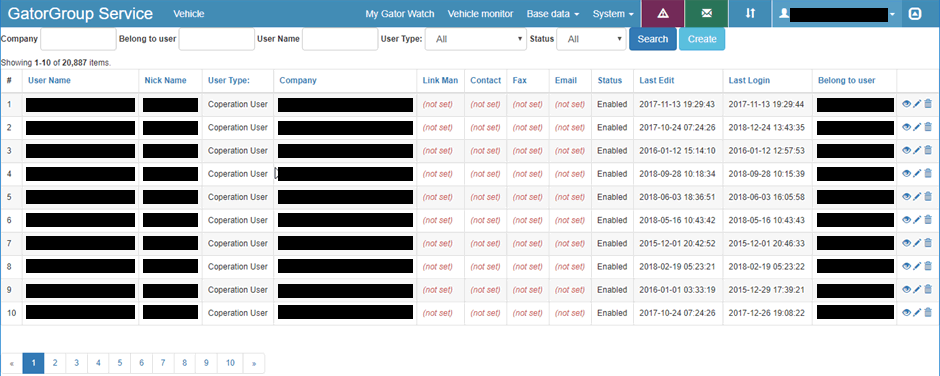Open Vehicle monitor menu item

coord(481,14)
